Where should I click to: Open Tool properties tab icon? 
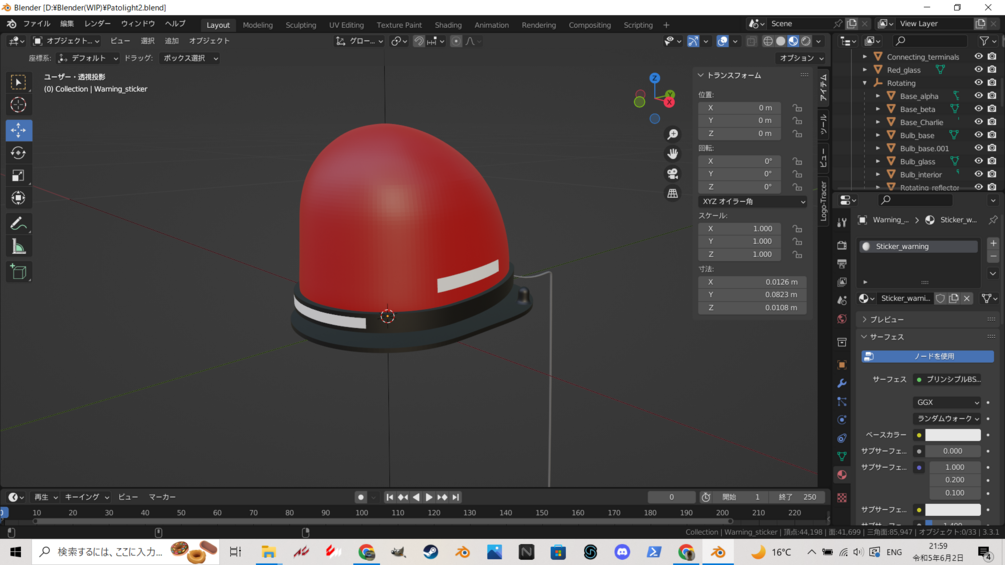[842, 222]
